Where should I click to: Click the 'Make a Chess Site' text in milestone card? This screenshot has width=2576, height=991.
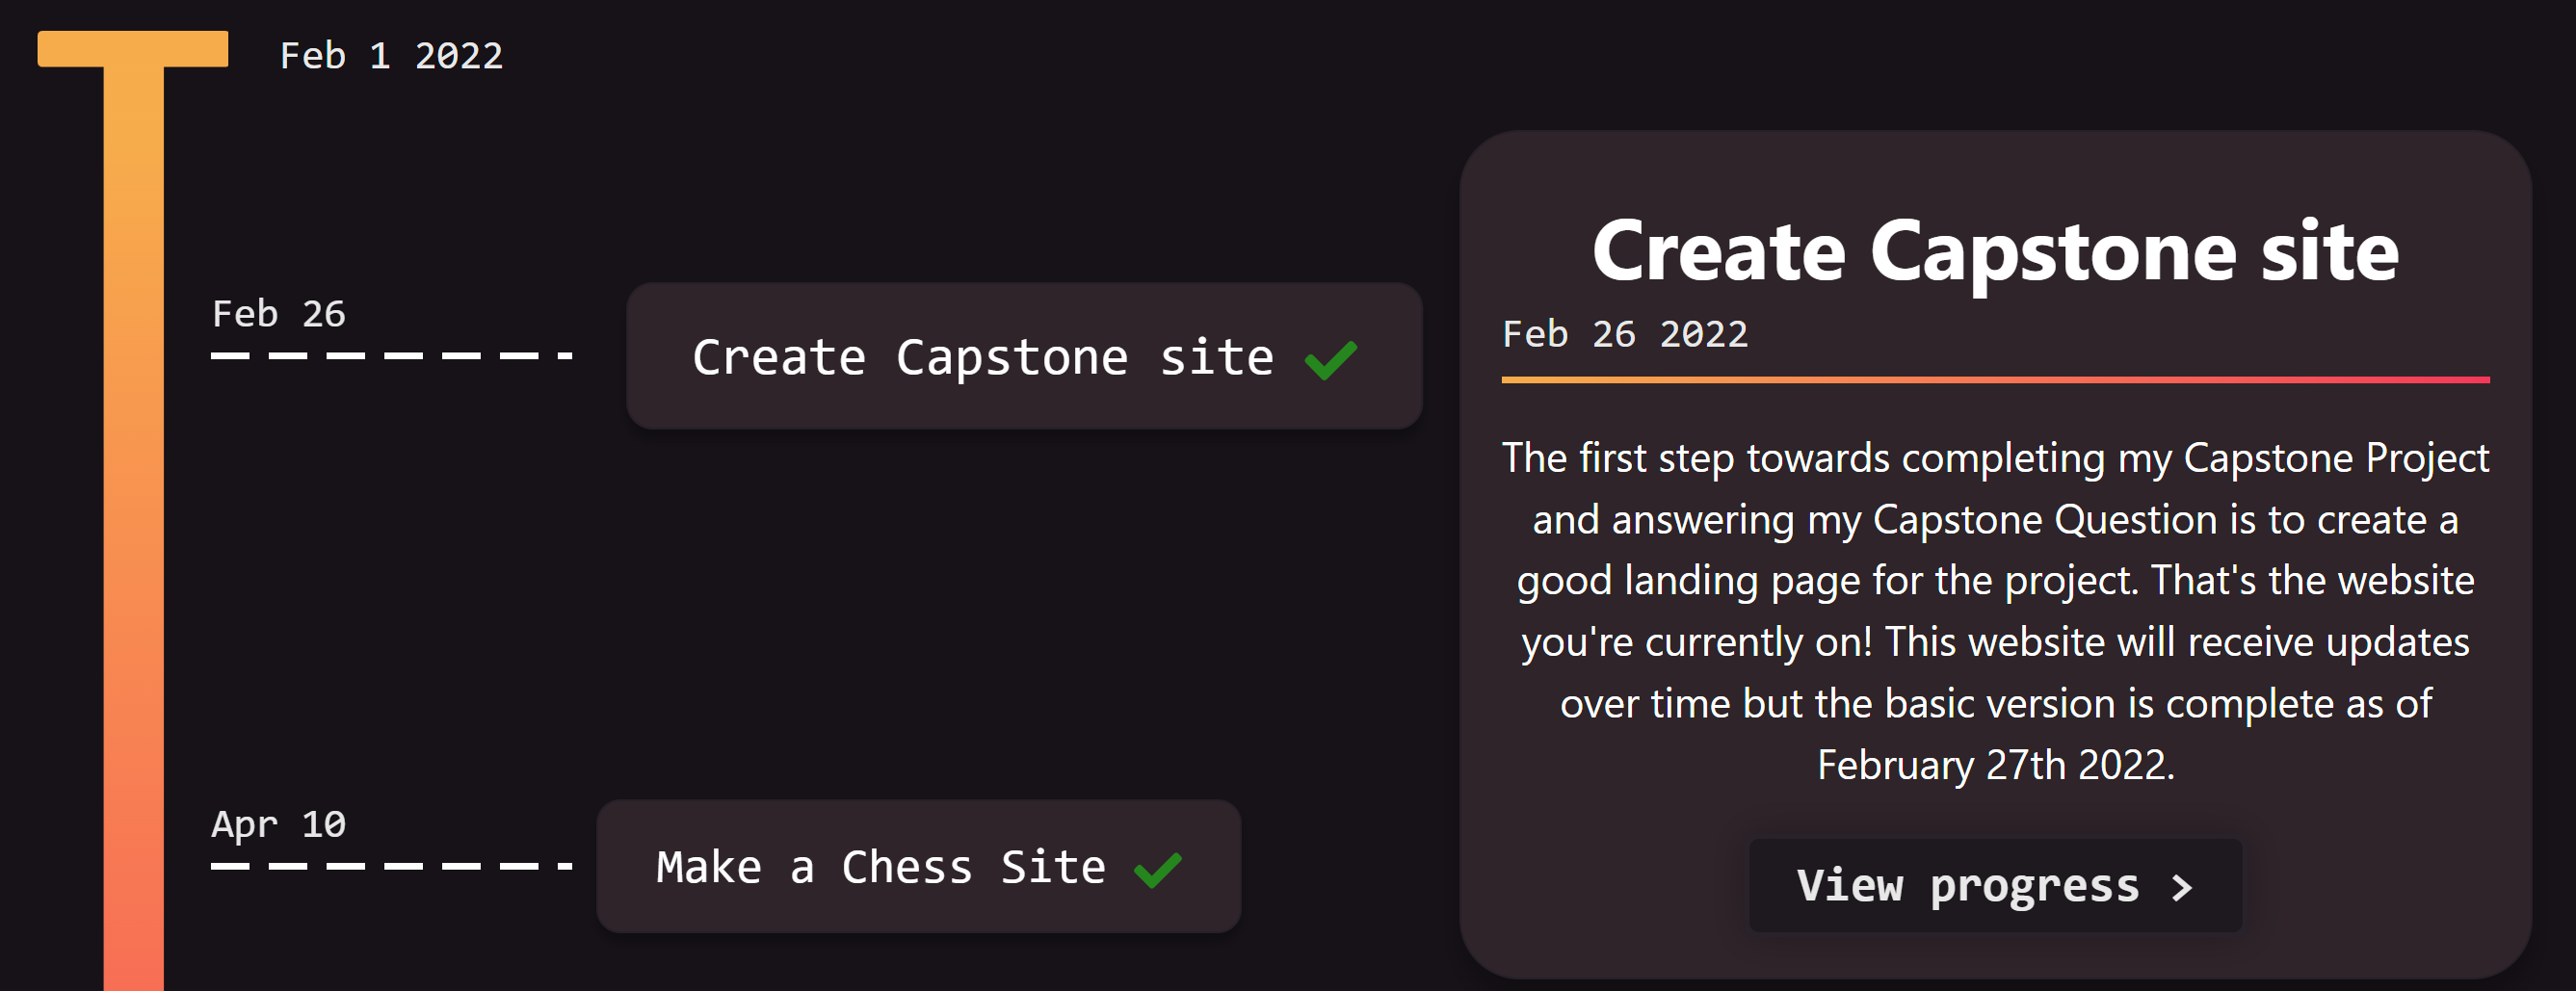coord(881,868)
